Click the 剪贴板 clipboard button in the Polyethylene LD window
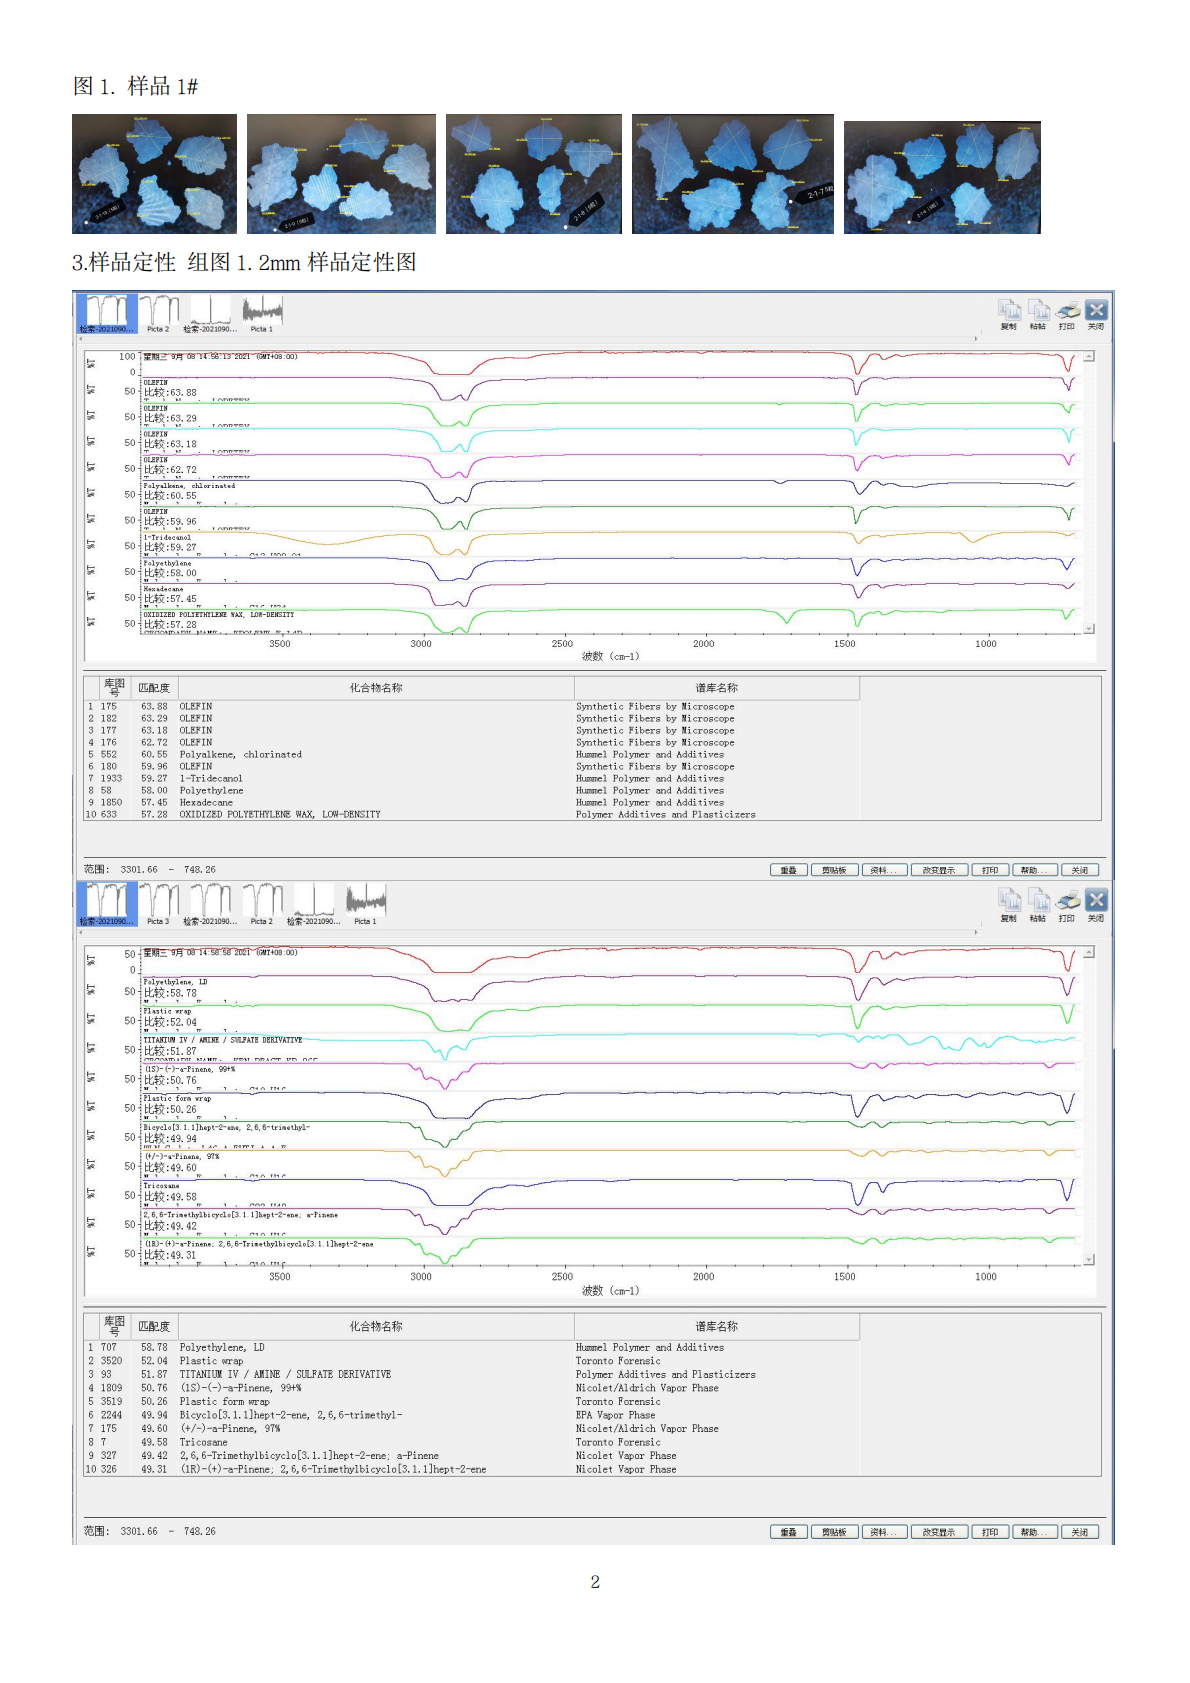Viewport: 1190px width, 1683px height. tap(834, 1532)
